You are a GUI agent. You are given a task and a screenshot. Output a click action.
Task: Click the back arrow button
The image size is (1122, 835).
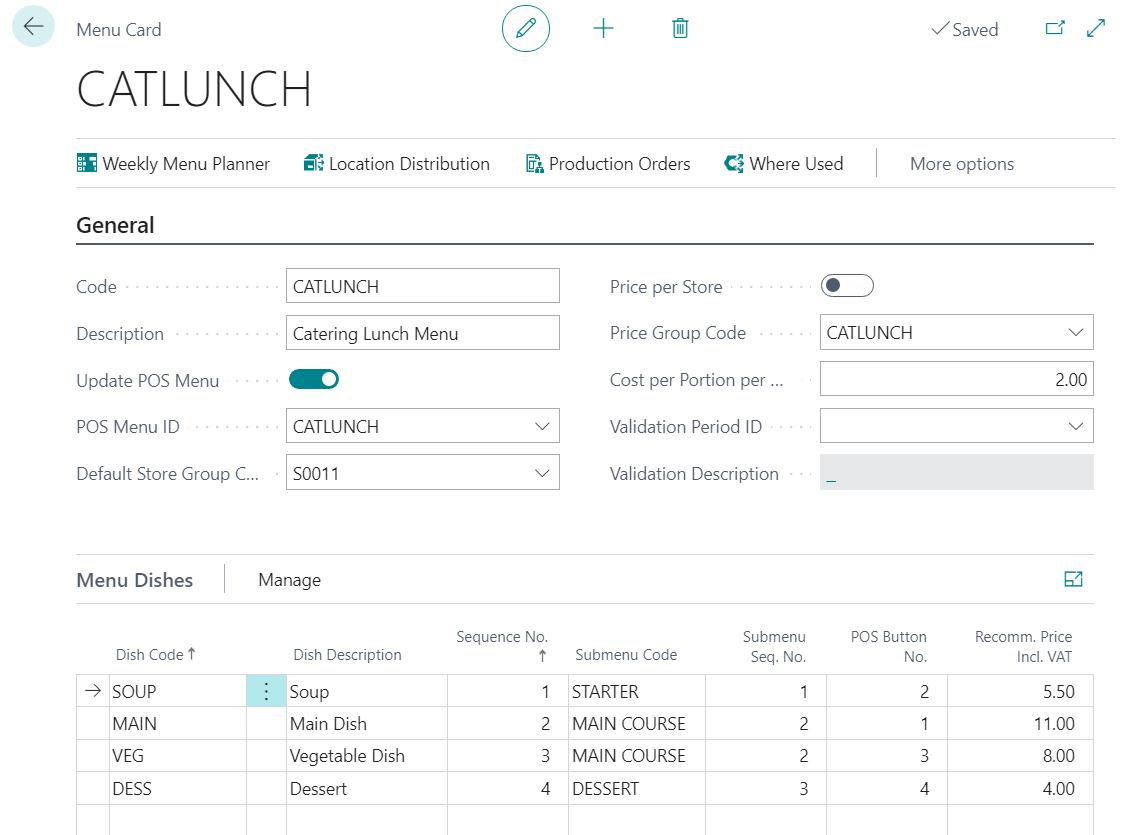33,26
